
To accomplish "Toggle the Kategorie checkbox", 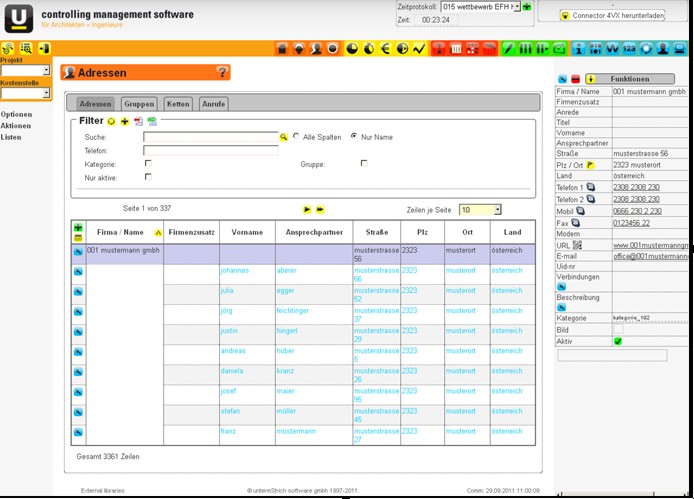I will coord(148,163).
